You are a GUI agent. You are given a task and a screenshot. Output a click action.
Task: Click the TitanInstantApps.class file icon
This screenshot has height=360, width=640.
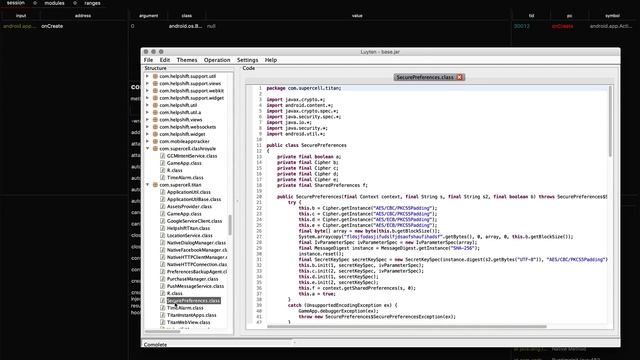(162, 315)
